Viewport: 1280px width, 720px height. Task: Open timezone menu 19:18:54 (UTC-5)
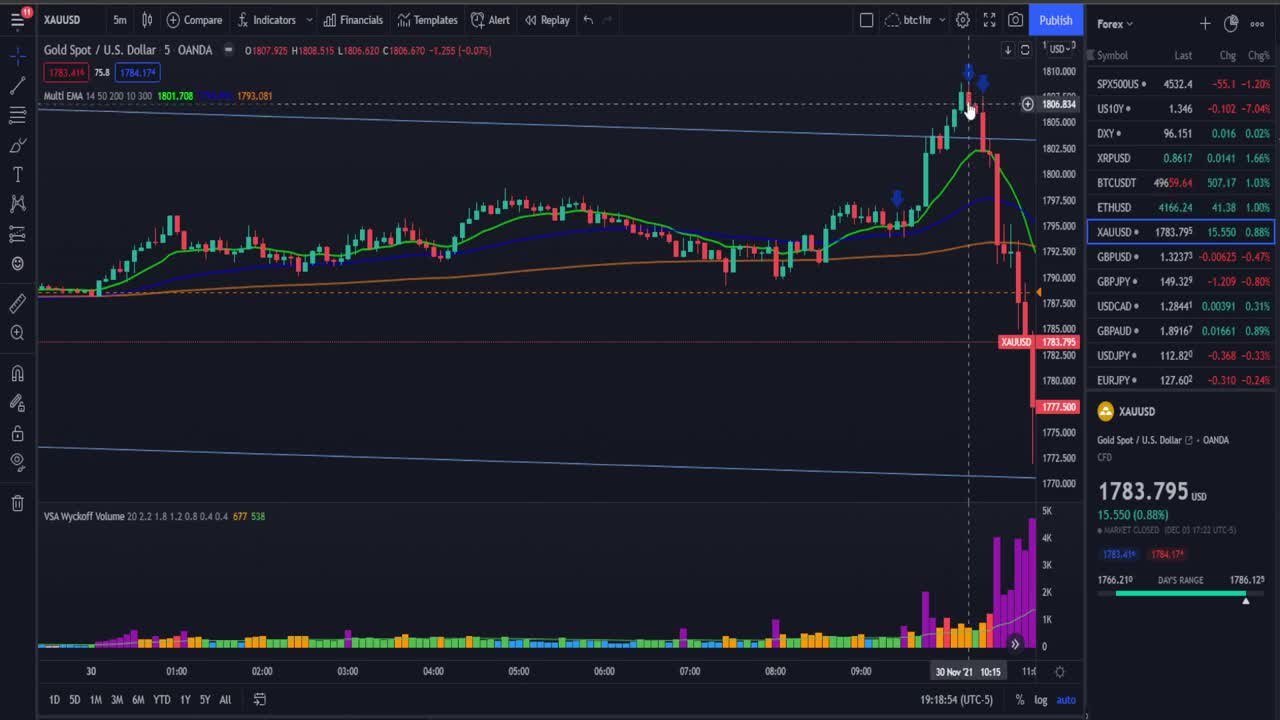click(x=956, y=700)
